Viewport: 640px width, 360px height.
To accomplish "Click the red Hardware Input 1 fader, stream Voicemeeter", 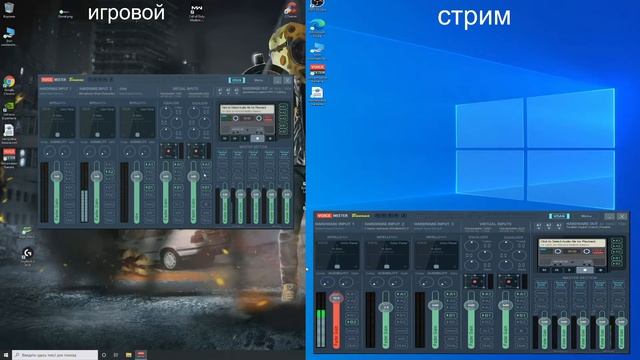I will tap(336, 320).
